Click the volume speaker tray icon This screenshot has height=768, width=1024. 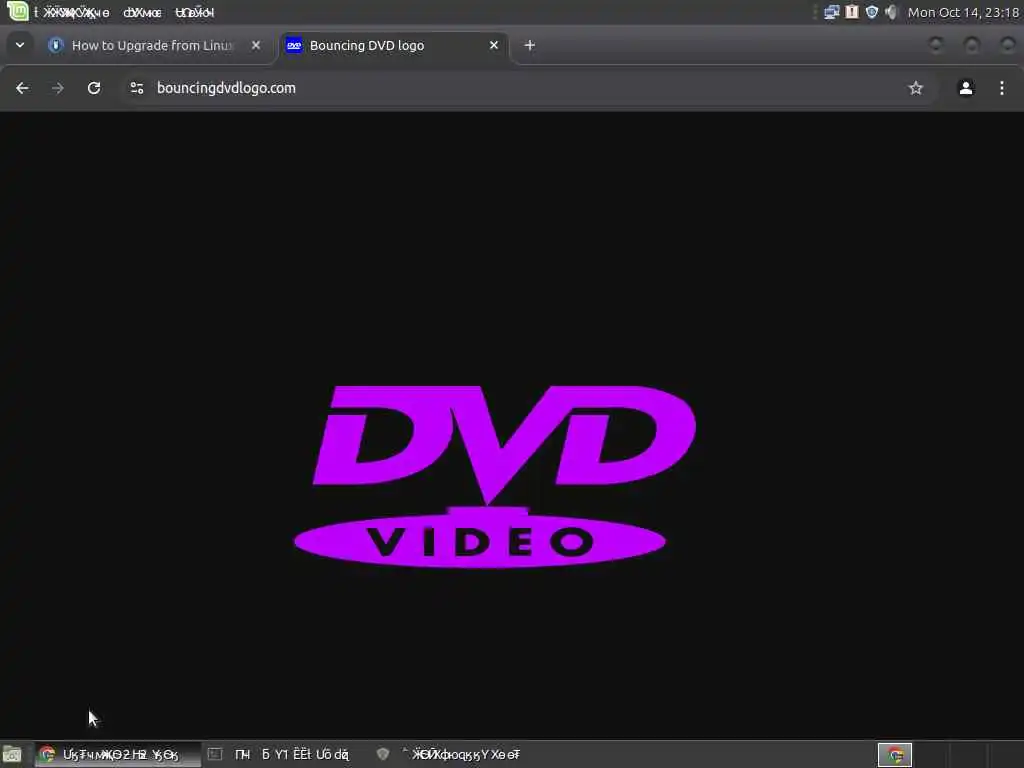[891, 12]
